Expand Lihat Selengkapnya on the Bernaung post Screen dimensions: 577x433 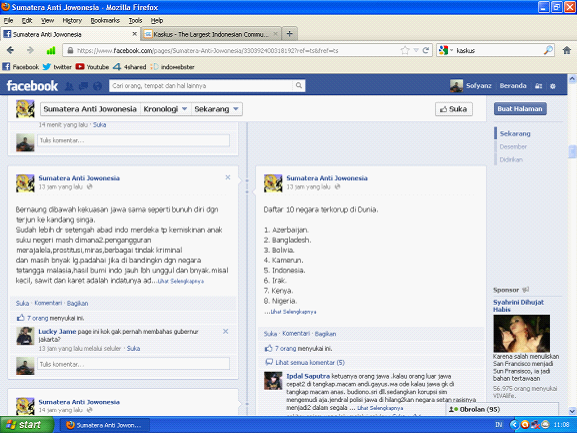(181, 281)
